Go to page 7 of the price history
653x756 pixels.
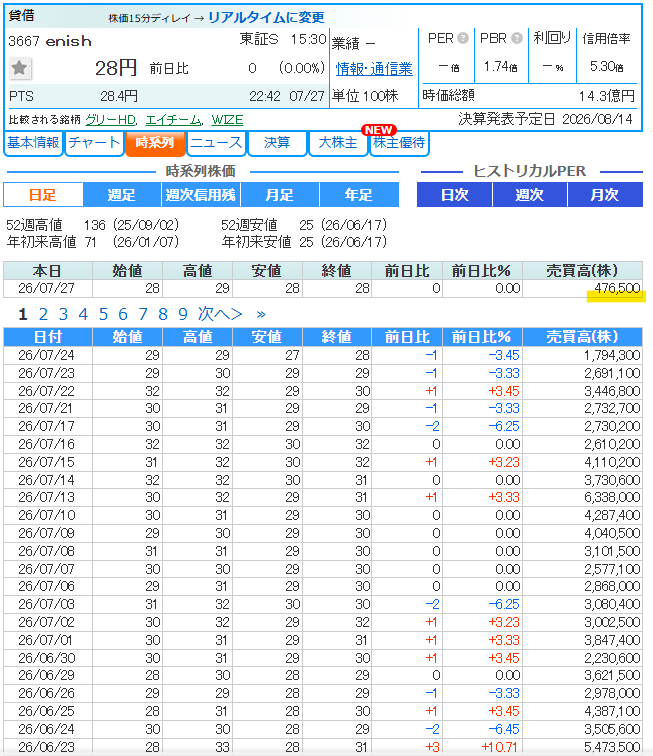(x=143, y=314)
